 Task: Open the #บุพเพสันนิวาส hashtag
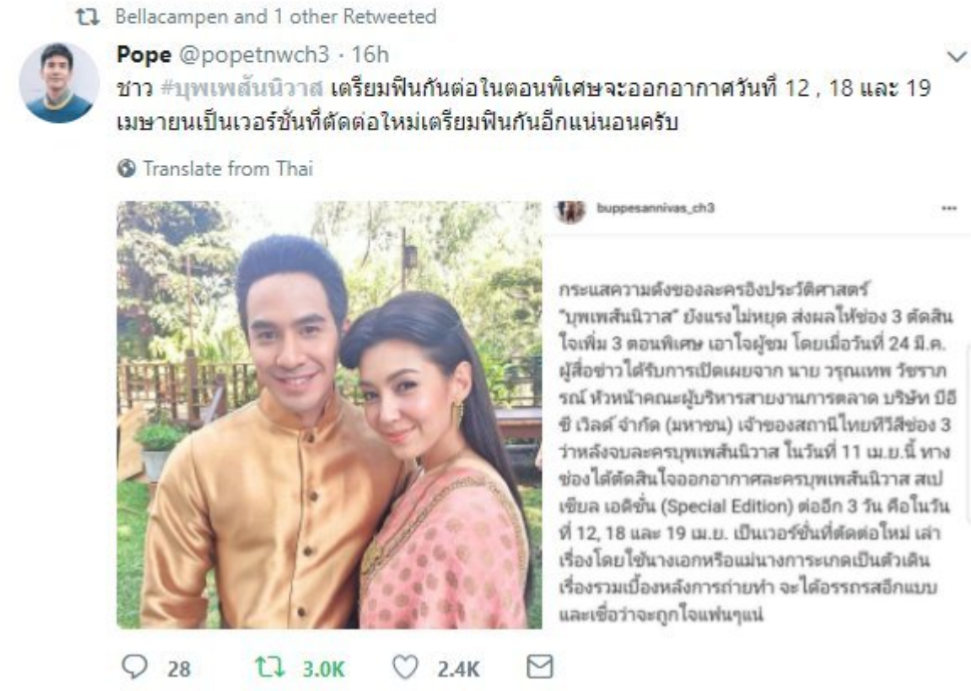242,89
